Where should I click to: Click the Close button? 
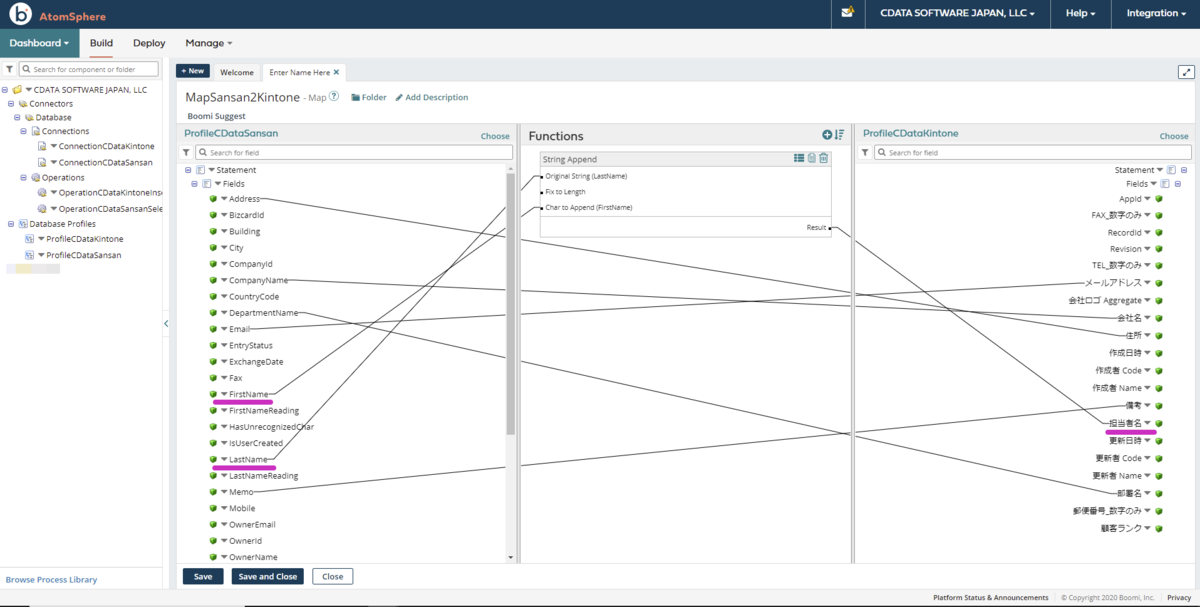(x=333, y=576)
